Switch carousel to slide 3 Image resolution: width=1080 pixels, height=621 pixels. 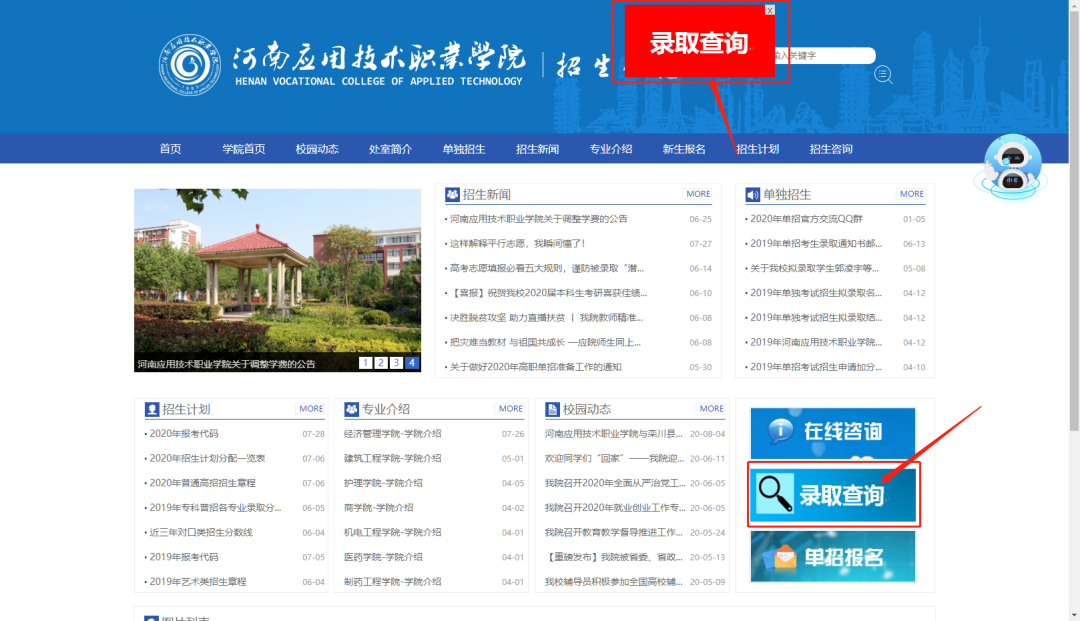pyautogui.click(x=396, y=363)
